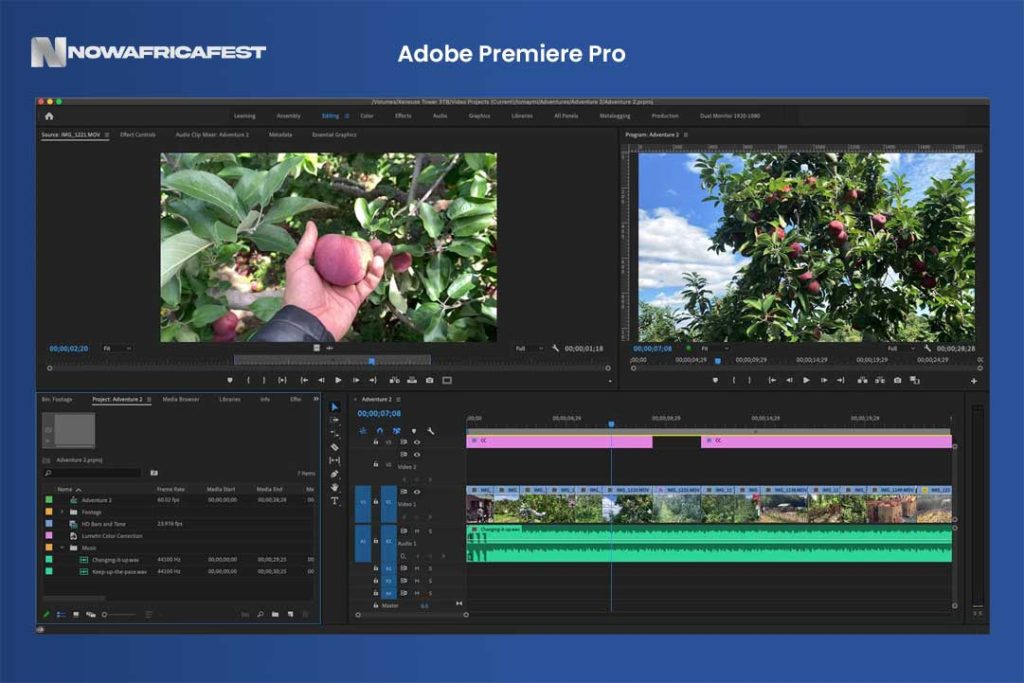Toggle the A1 source patching button

[363, 542]
